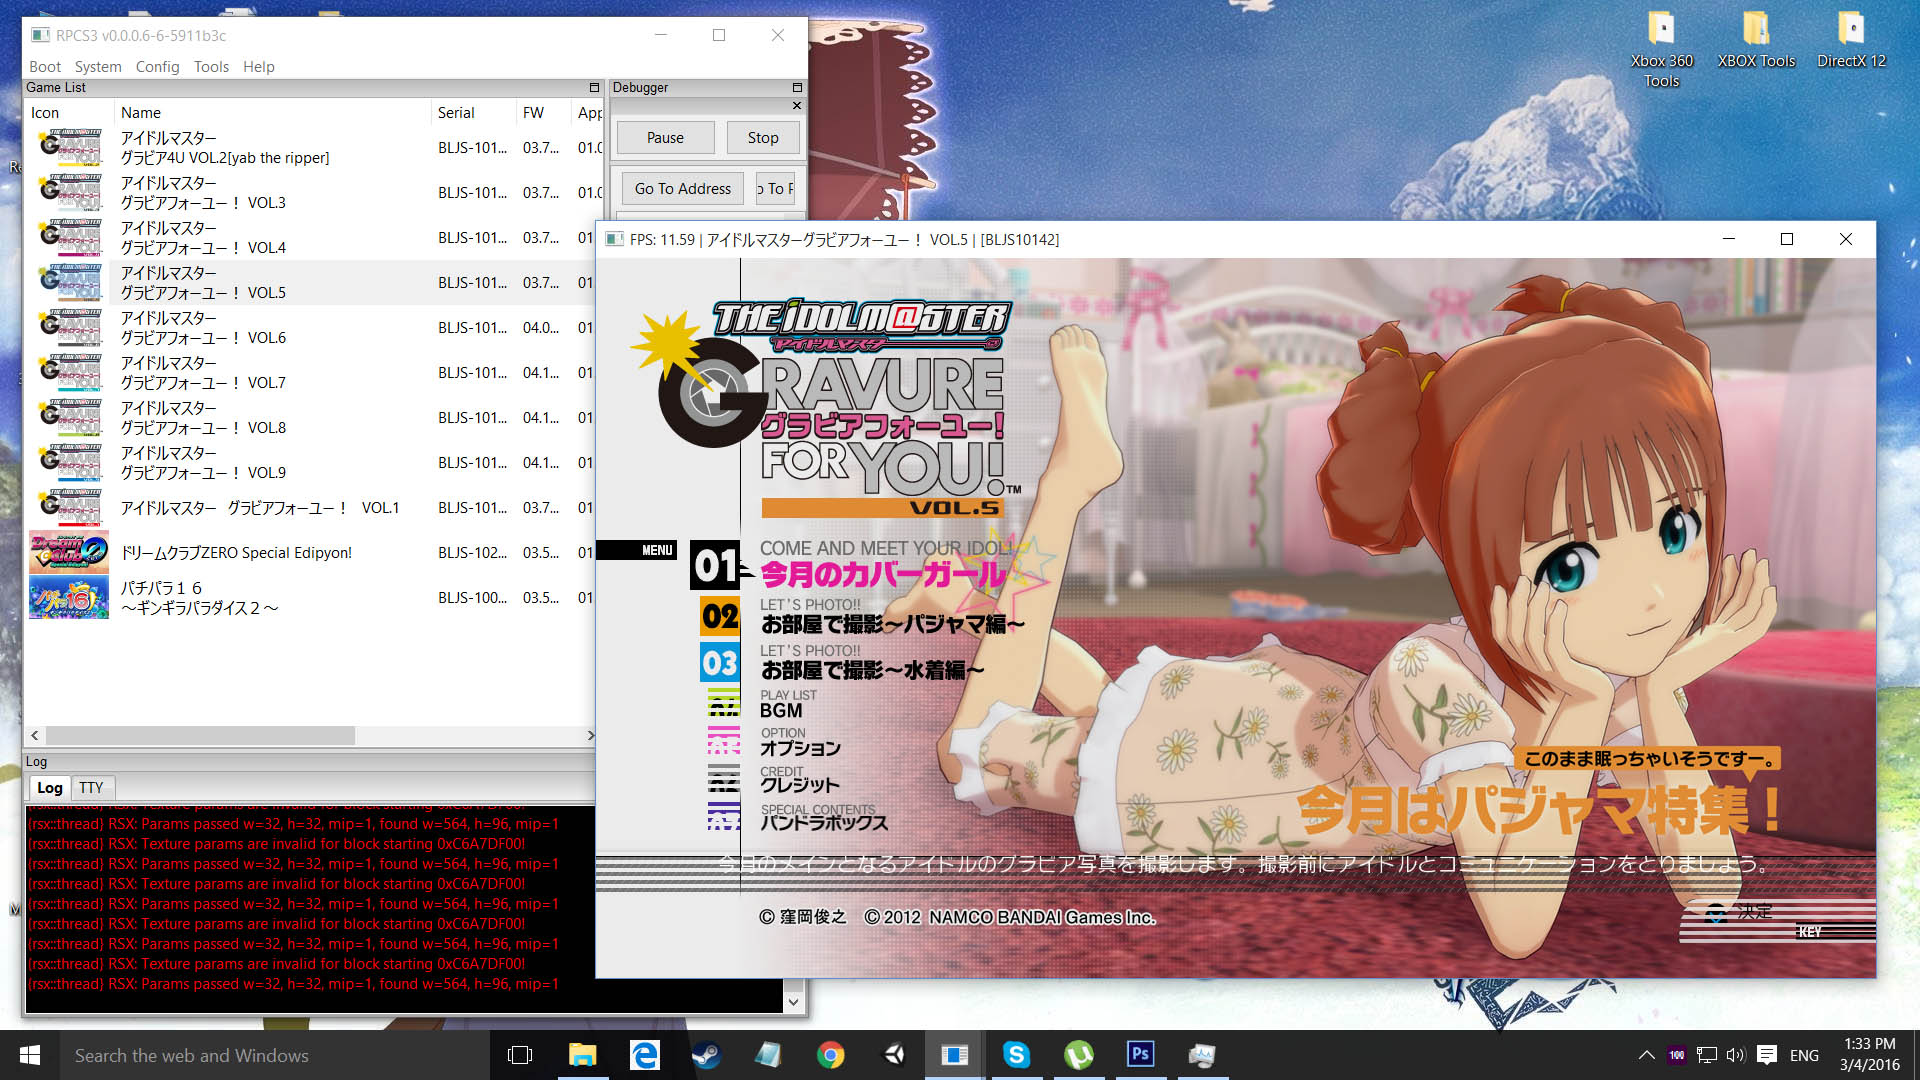Open the Config menu
1920x1080 pixels.
click(x=157, y=66)
